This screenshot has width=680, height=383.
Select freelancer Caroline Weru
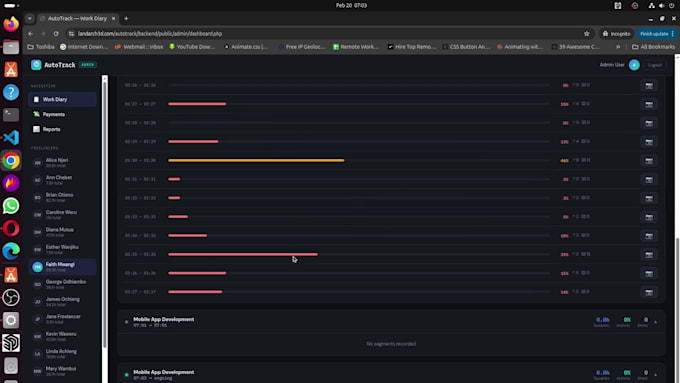pos(62,214)
